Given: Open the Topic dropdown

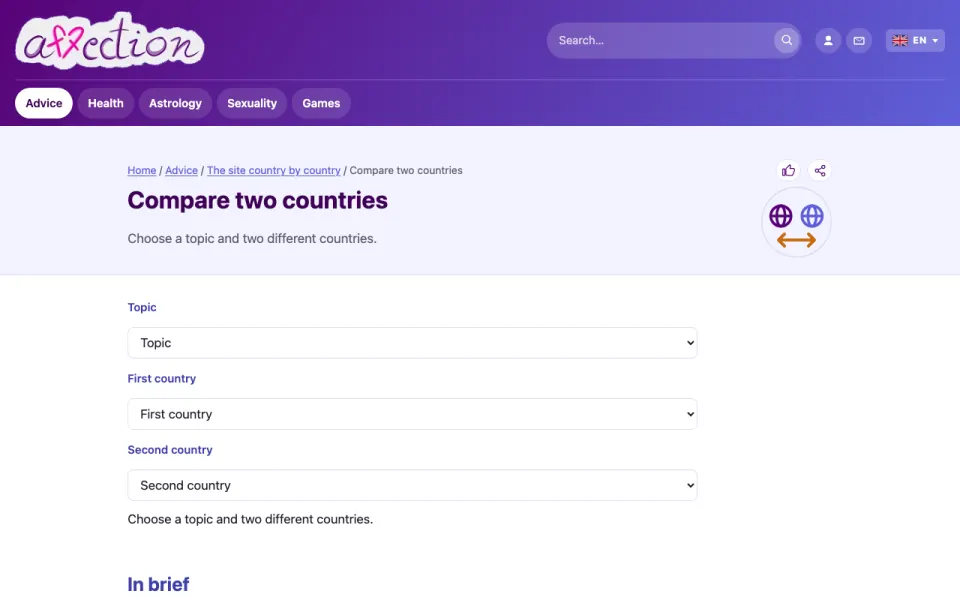Looking at the screenshot, I should click(x=412, y=343).
